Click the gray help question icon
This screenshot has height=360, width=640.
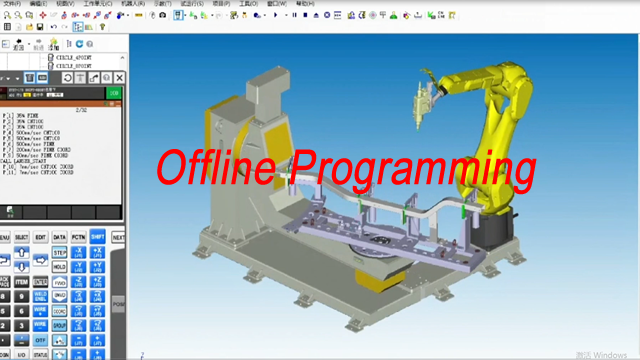[x=90, y=44]
